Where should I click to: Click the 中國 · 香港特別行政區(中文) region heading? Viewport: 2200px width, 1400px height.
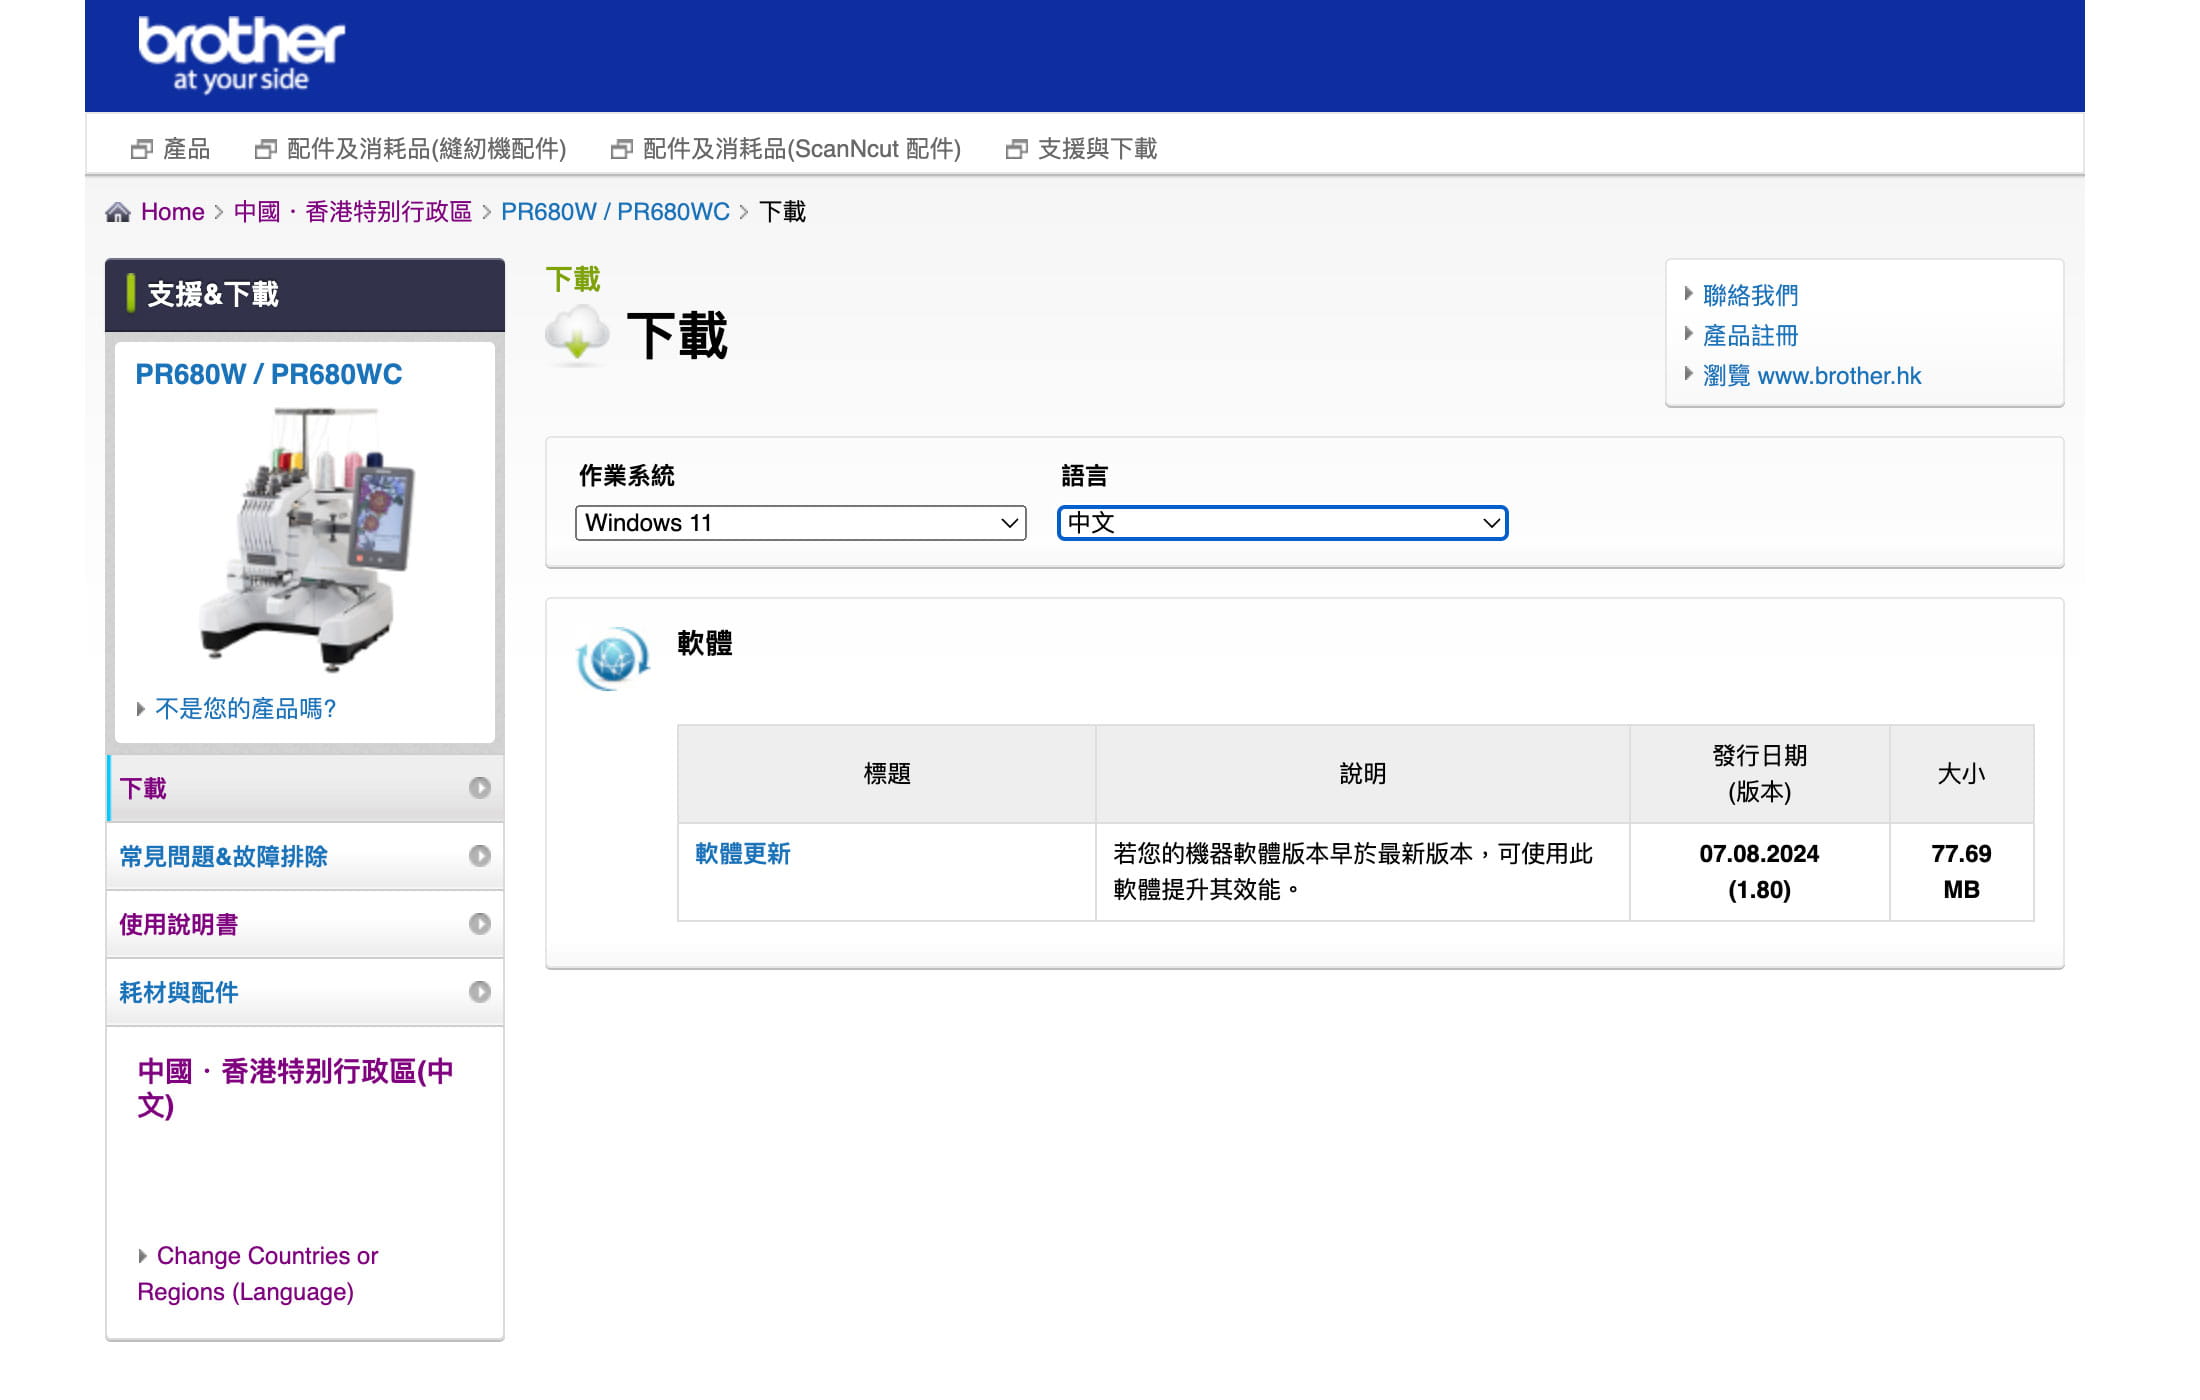[x=295, y=1088]
